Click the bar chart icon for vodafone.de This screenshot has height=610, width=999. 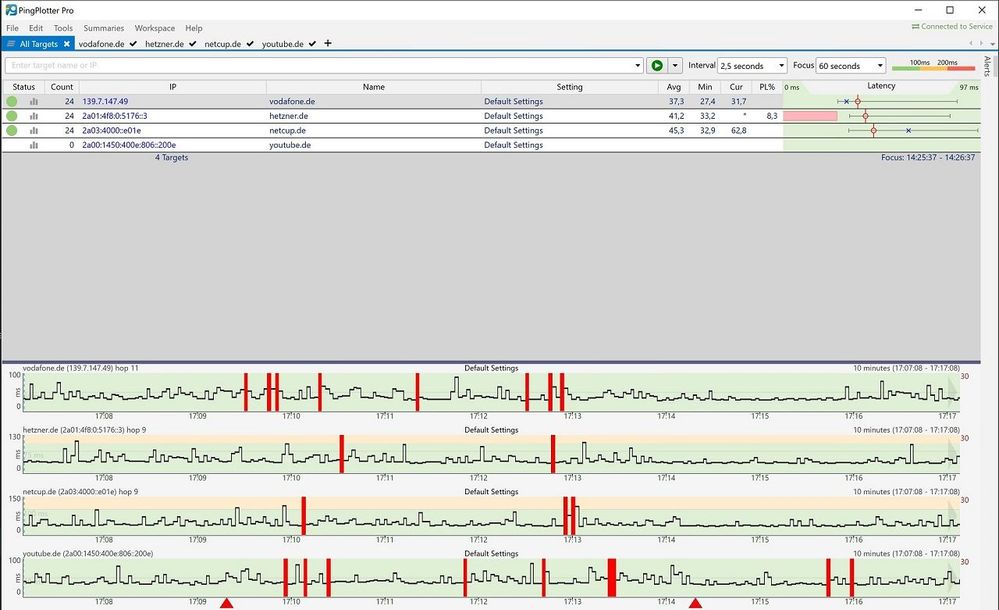tap(33, 102)
